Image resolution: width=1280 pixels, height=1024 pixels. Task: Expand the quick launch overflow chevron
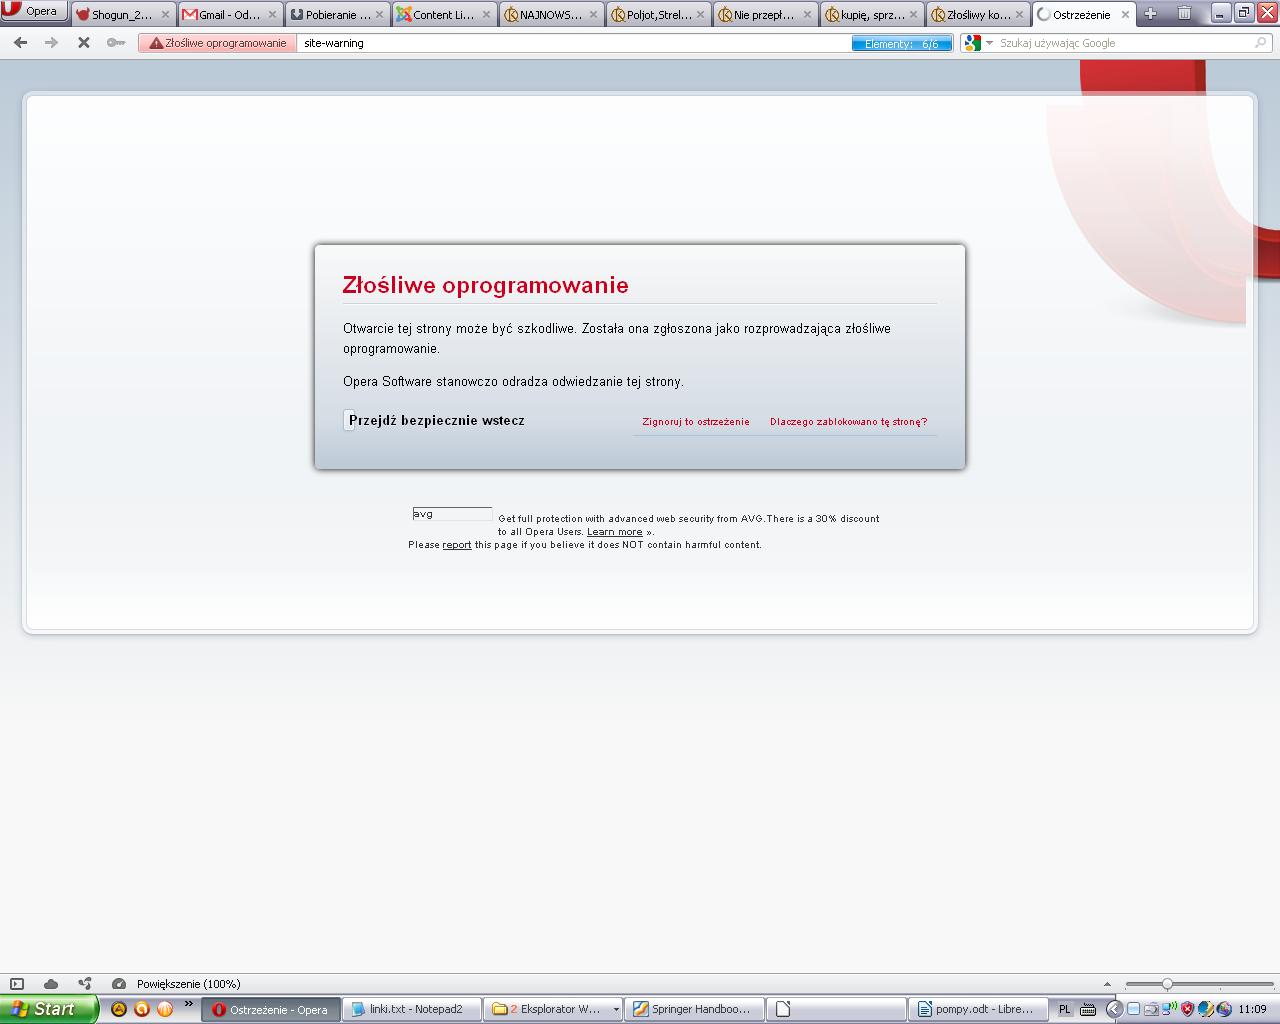tap(188, 1004)
